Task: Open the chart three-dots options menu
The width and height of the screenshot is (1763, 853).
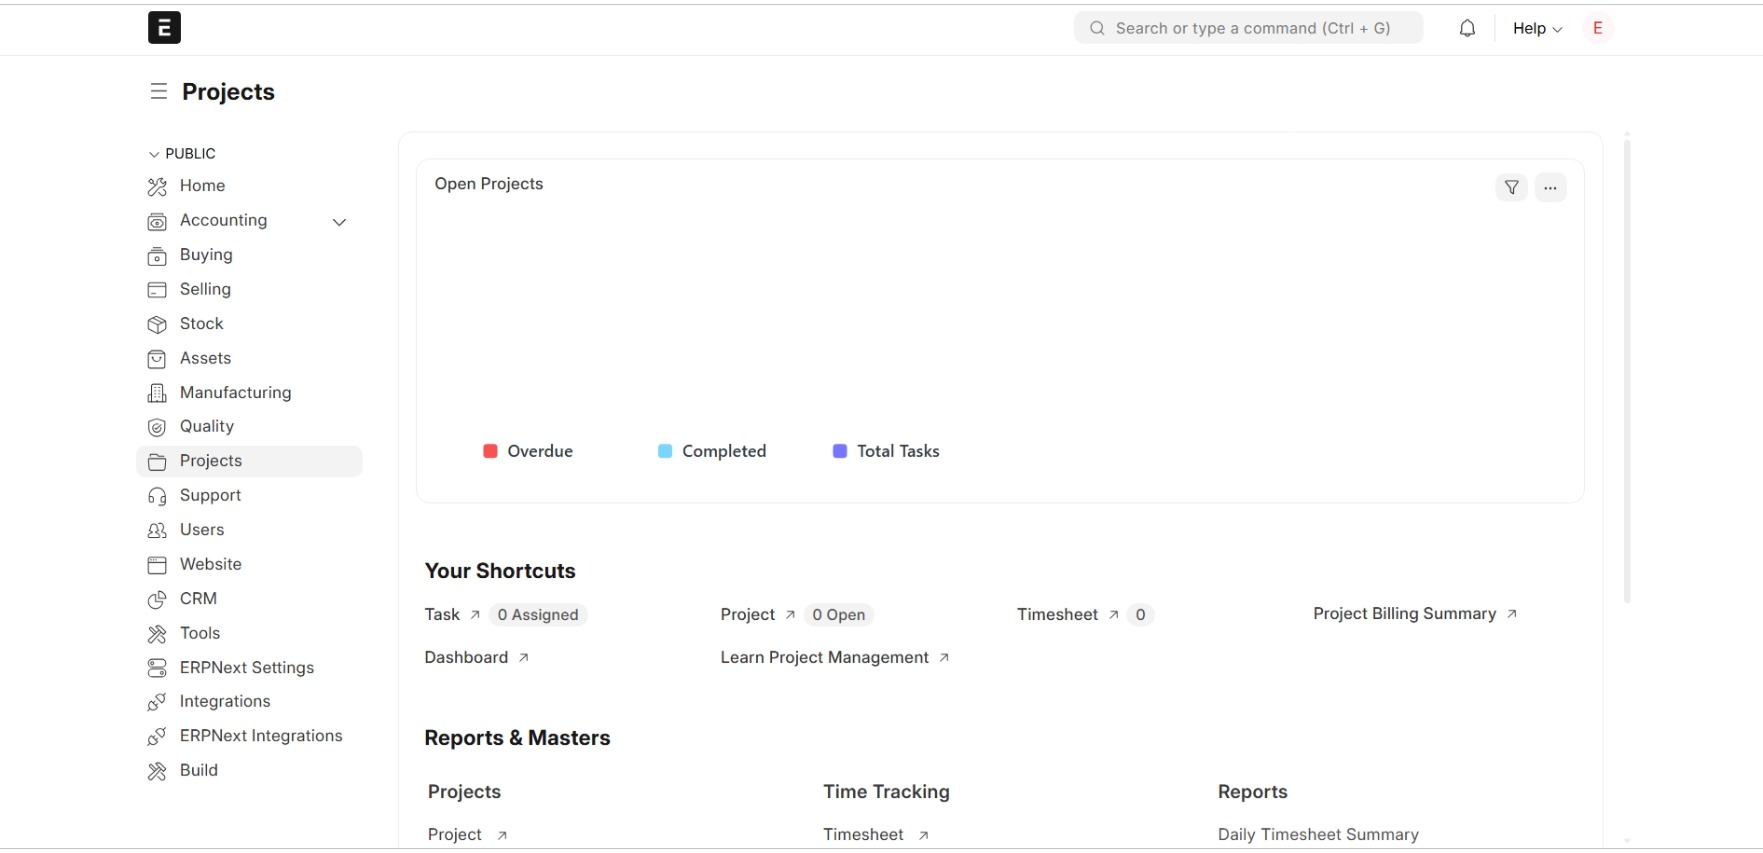Action: pos(1550,187)
